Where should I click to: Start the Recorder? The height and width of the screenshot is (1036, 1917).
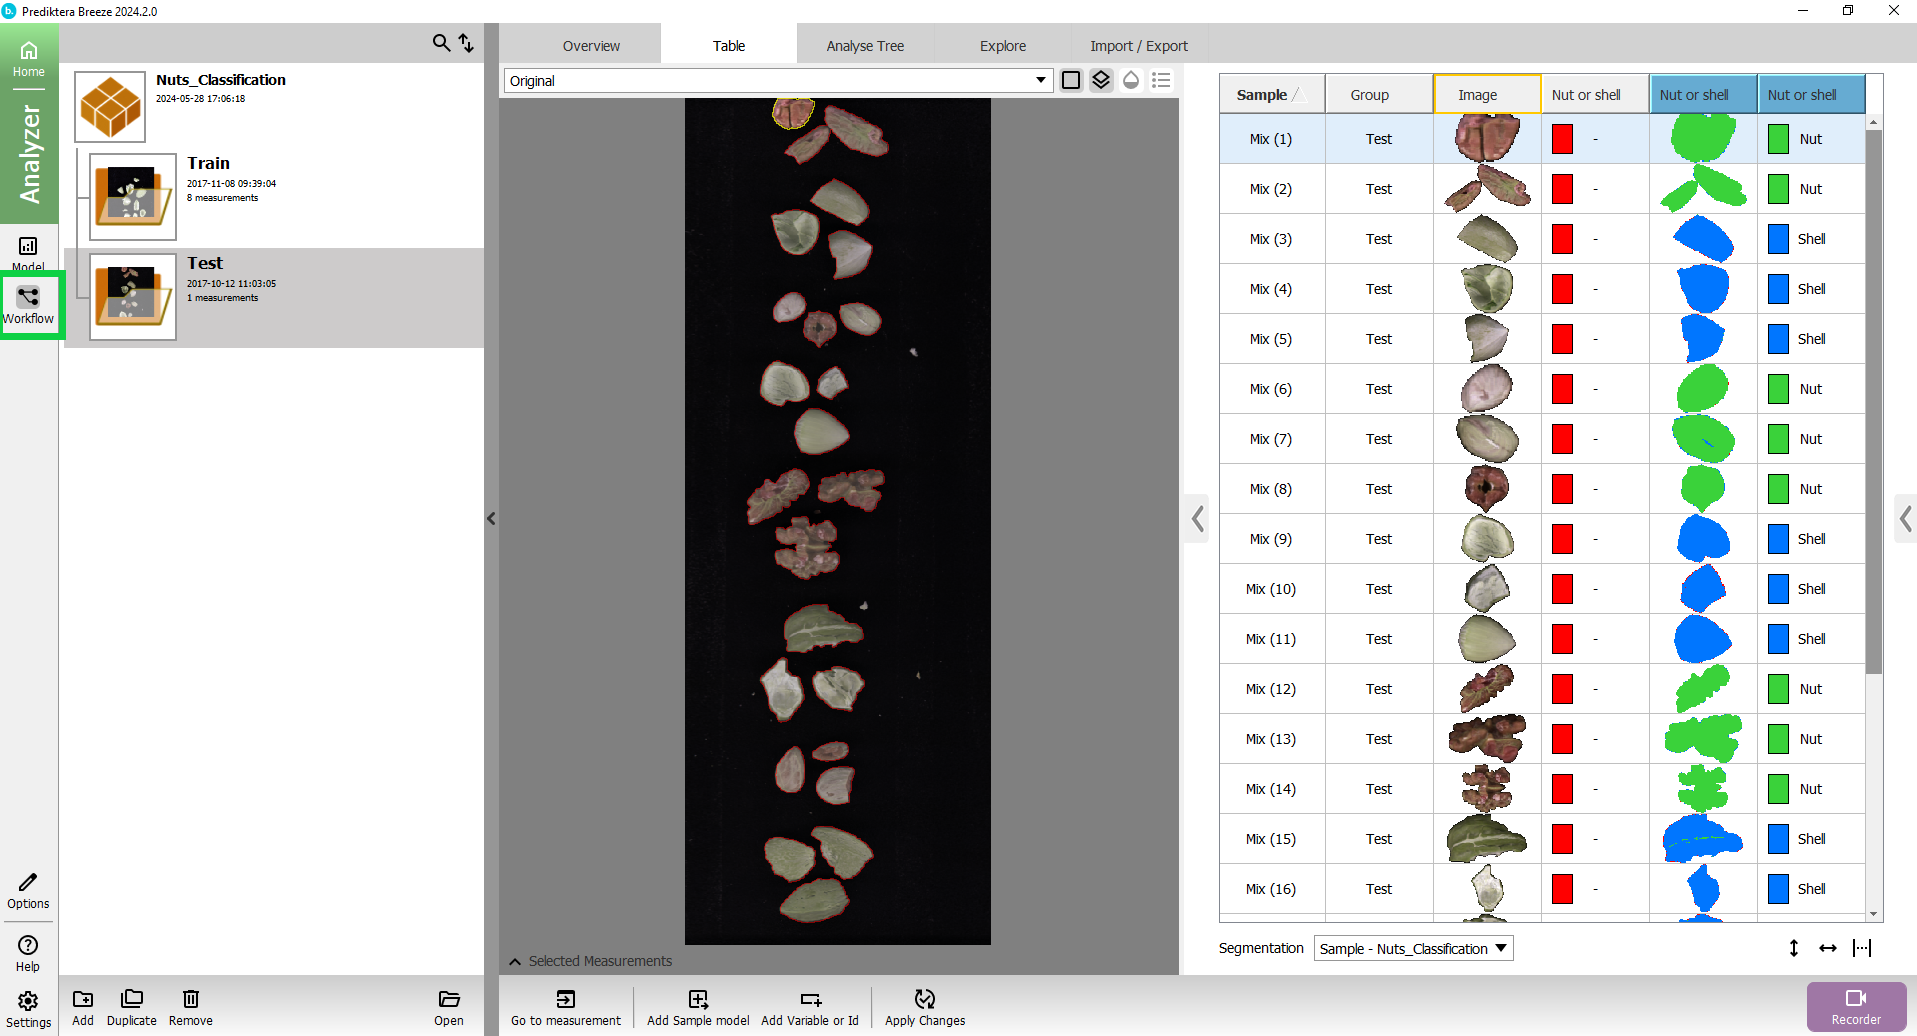point(1856,1006)
